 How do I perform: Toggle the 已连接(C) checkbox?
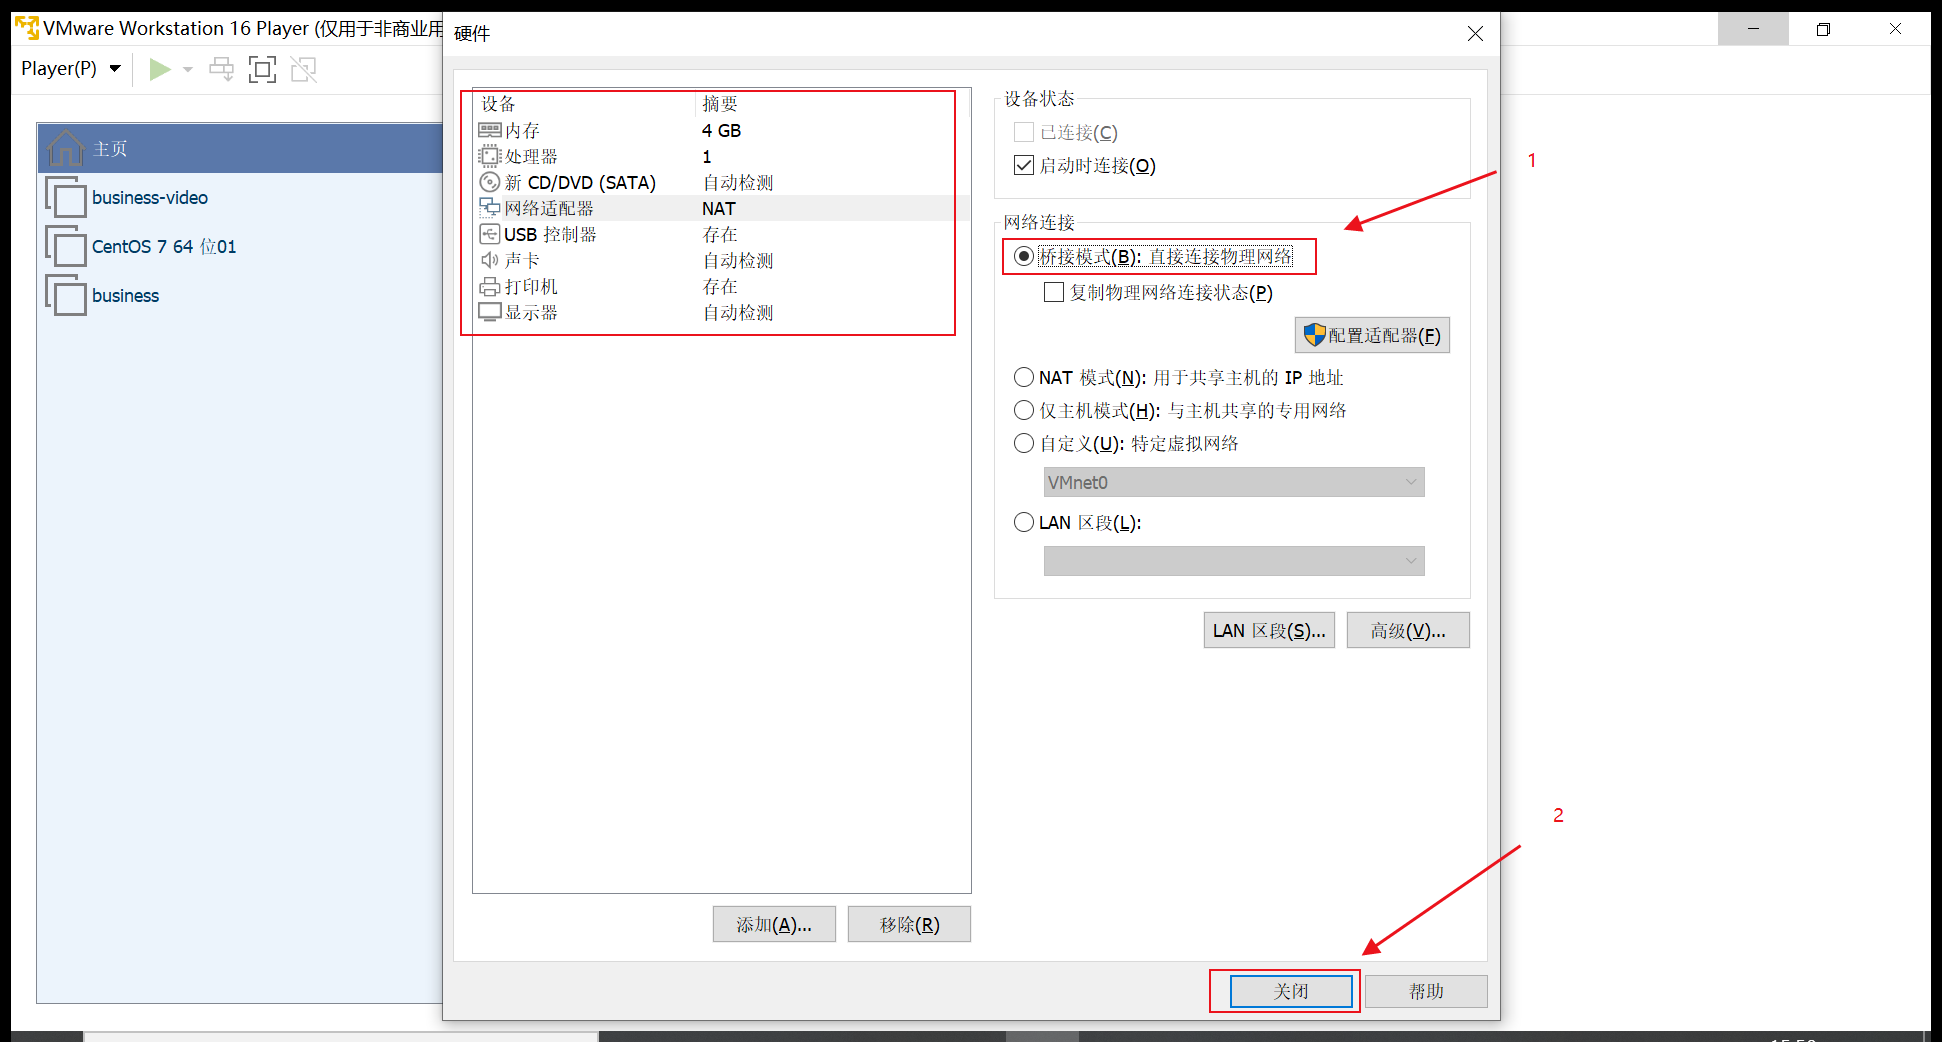coord(1023,132)
